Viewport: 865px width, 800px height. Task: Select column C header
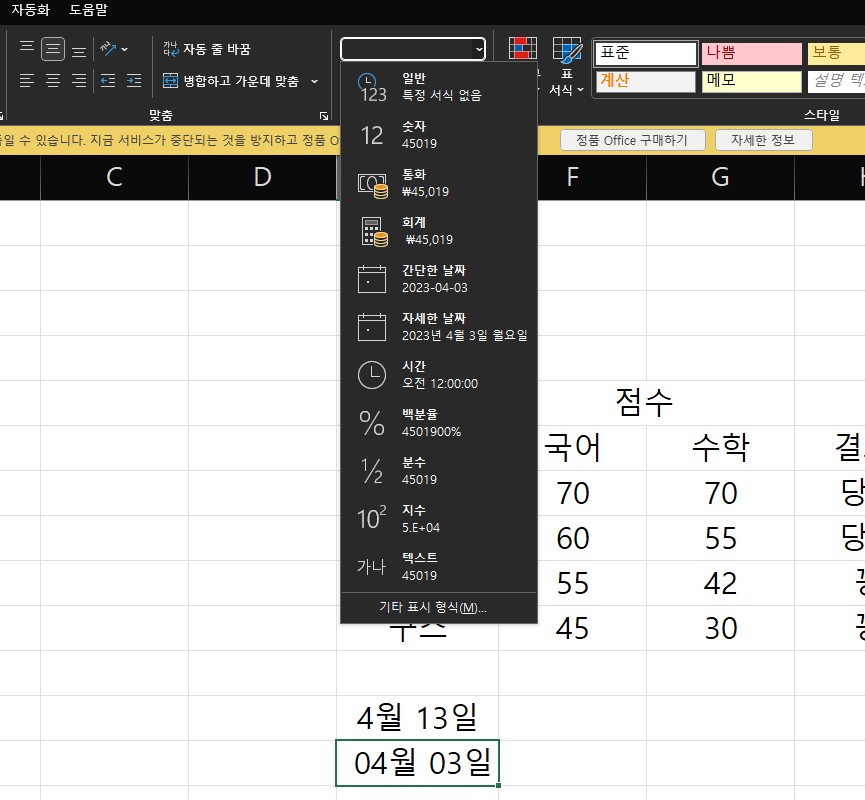coord(114,177)
